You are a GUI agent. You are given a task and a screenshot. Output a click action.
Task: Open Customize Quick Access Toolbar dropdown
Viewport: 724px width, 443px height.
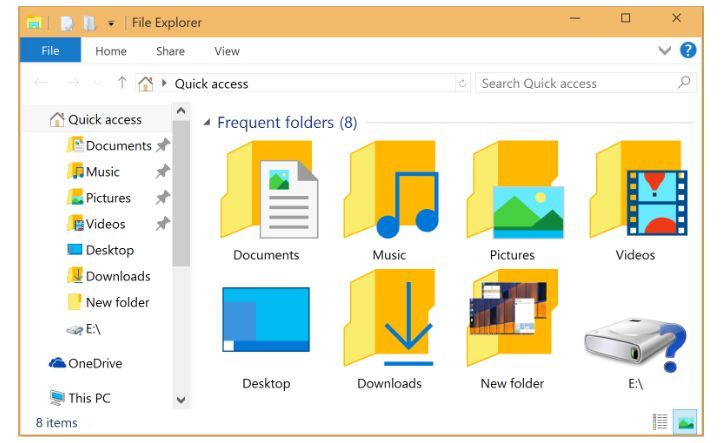coord(111,23)
